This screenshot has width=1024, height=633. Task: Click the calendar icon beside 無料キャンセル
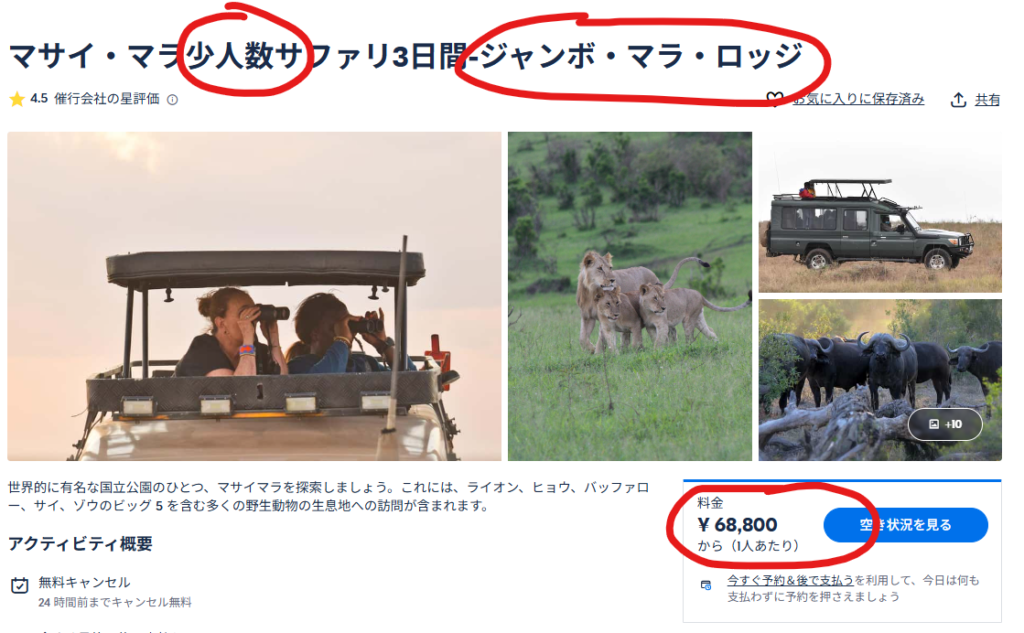20,585
